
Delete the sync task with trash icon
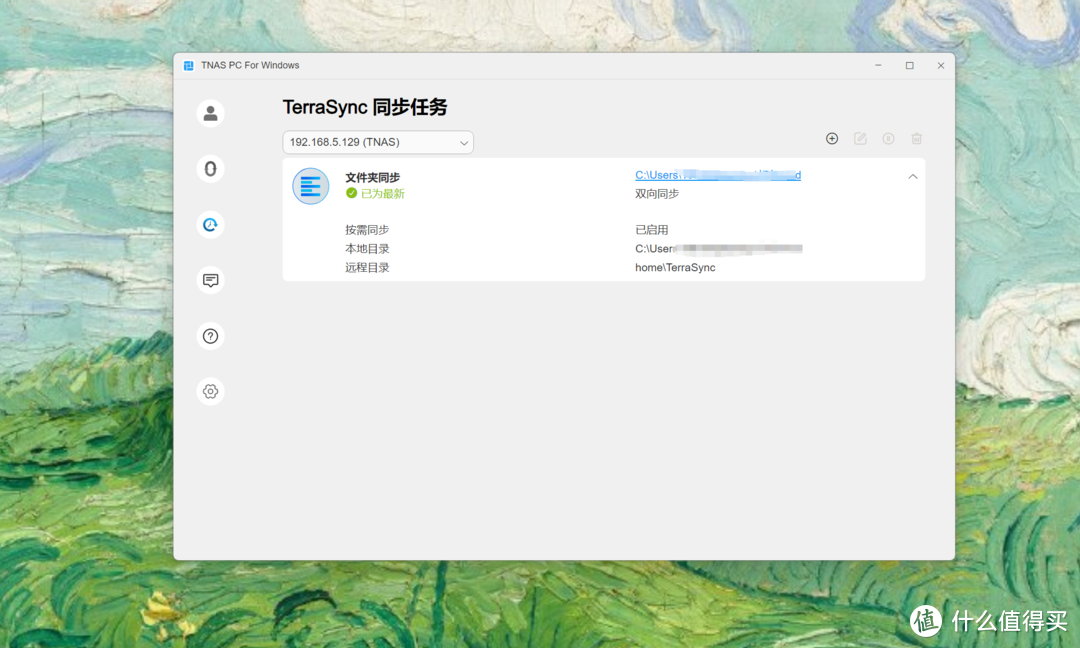(x=916, y=139)
